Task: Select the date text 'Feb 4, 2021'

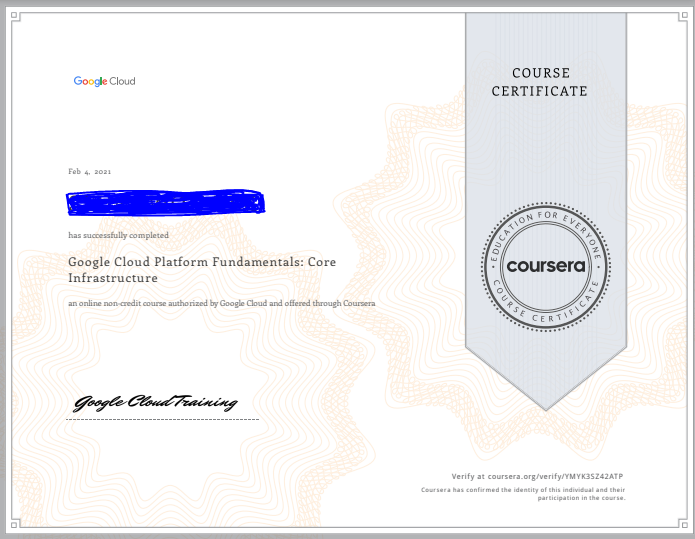Action: [x=90, y=172]
